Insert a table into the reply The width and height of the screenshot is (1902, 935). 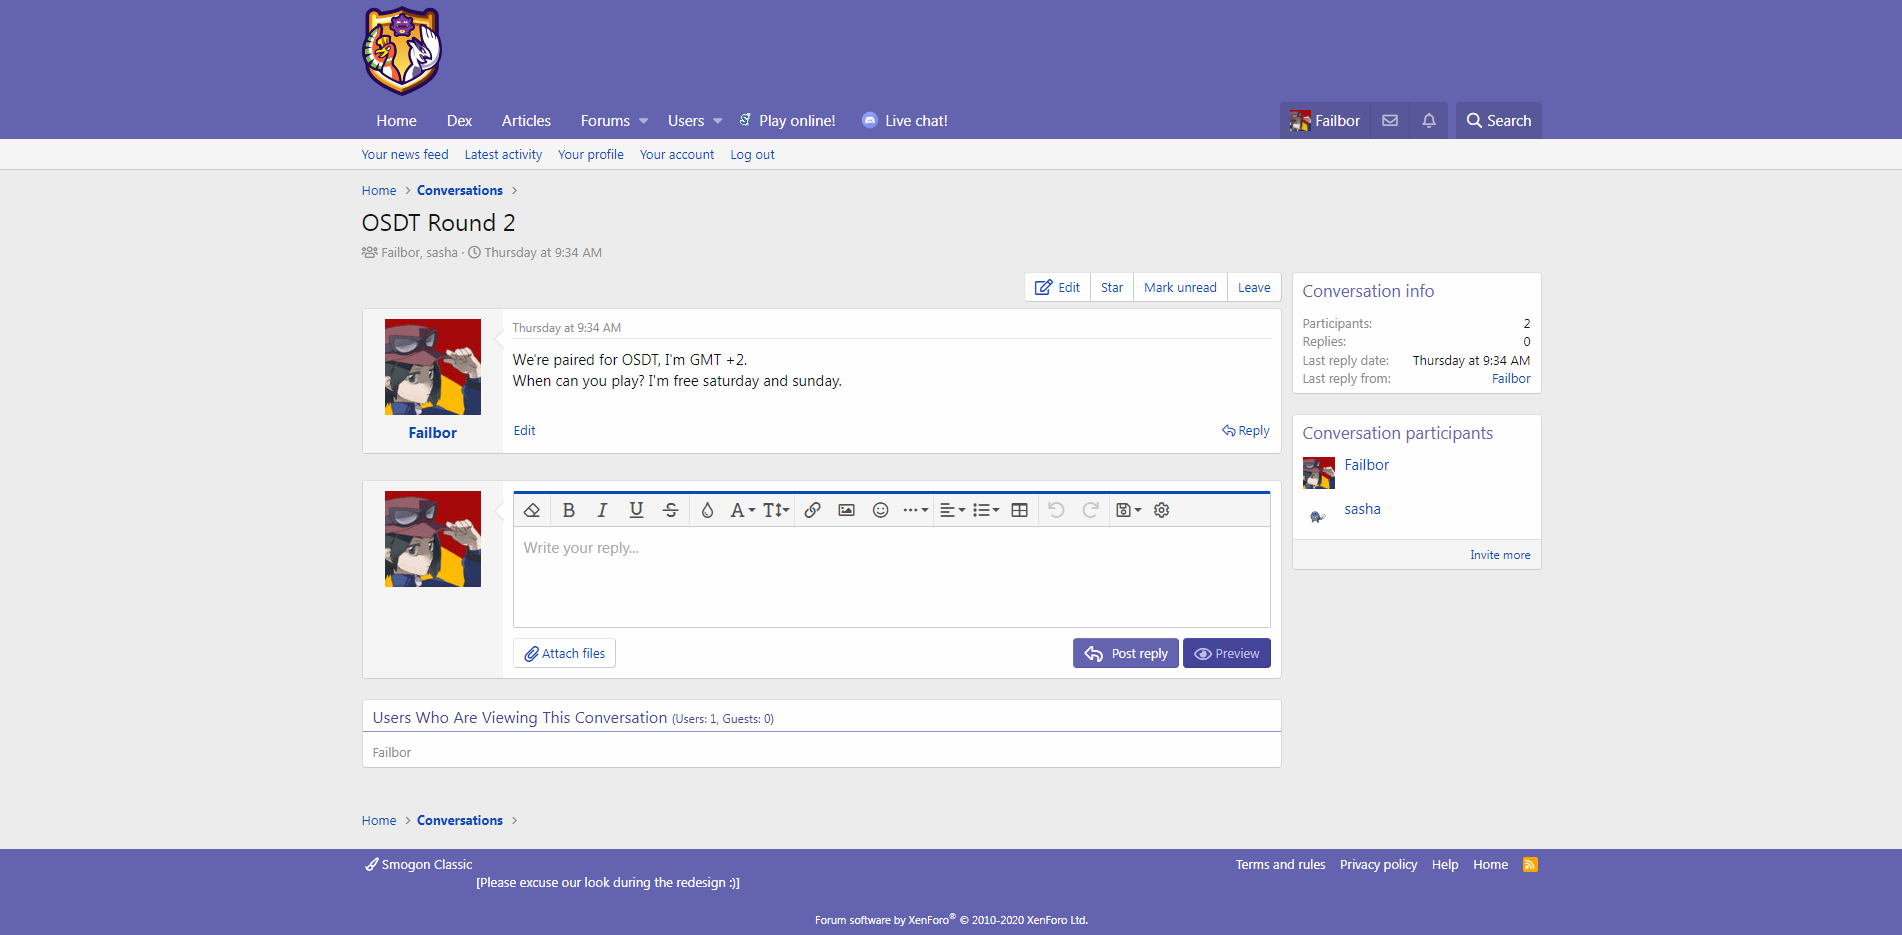(1019, 510)
